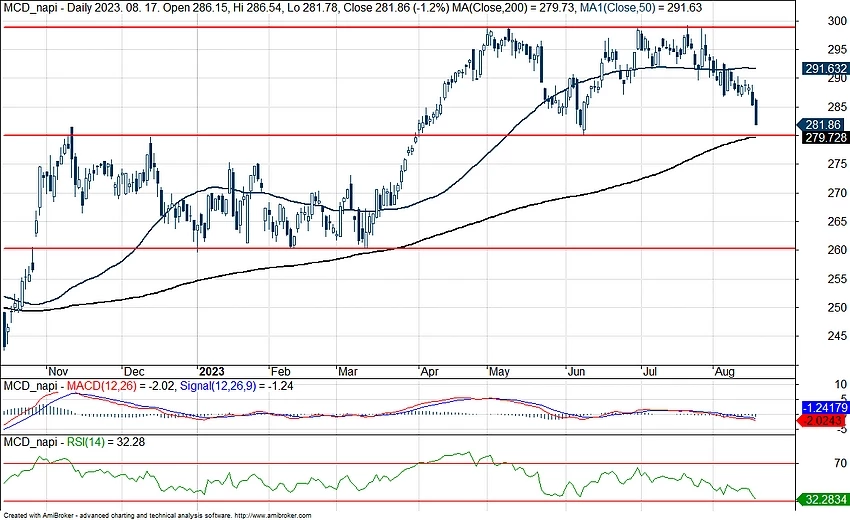Click the 265 price axis value
The height and width of the screenshot is (520, 850).
point(837,222)
